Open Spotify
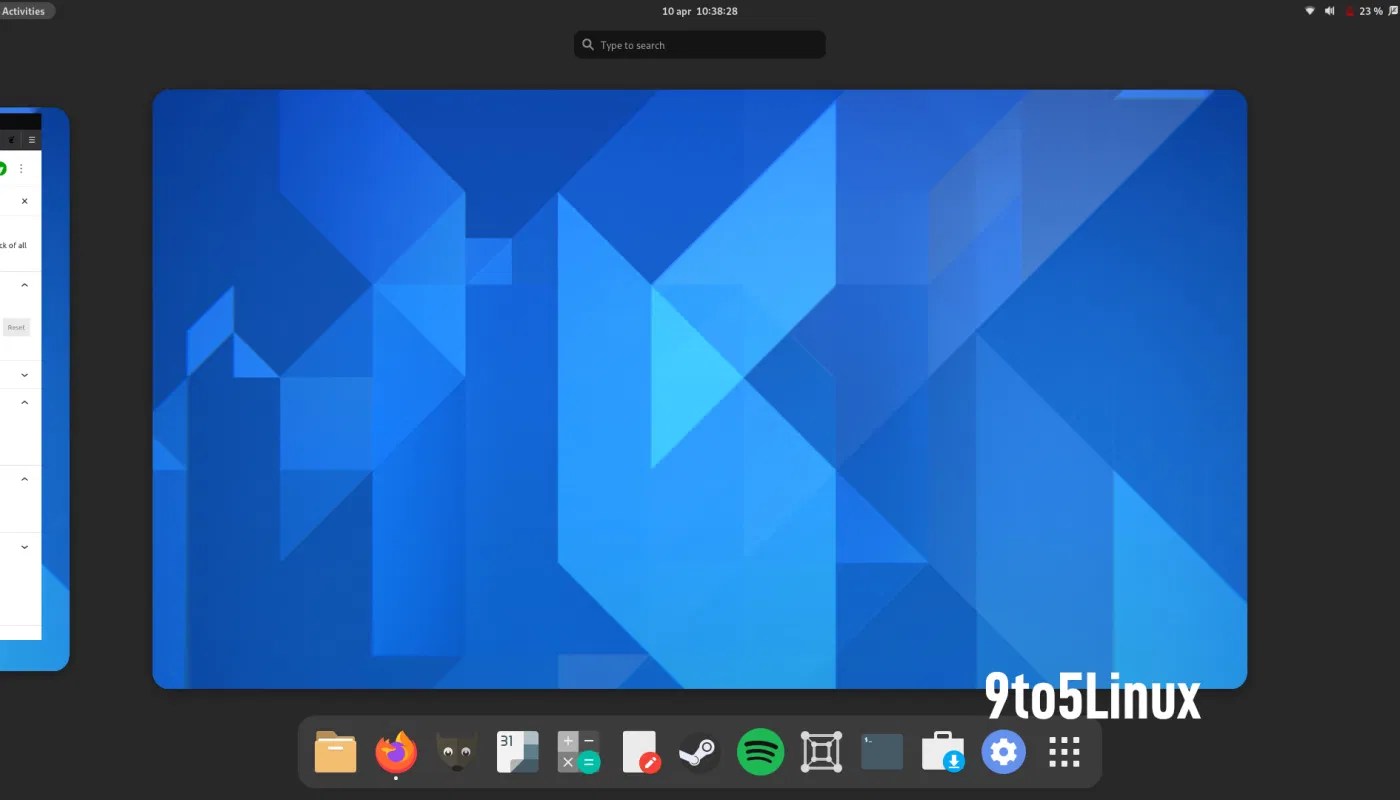The width and height of the screenshot is (1400, 800). 760,751
